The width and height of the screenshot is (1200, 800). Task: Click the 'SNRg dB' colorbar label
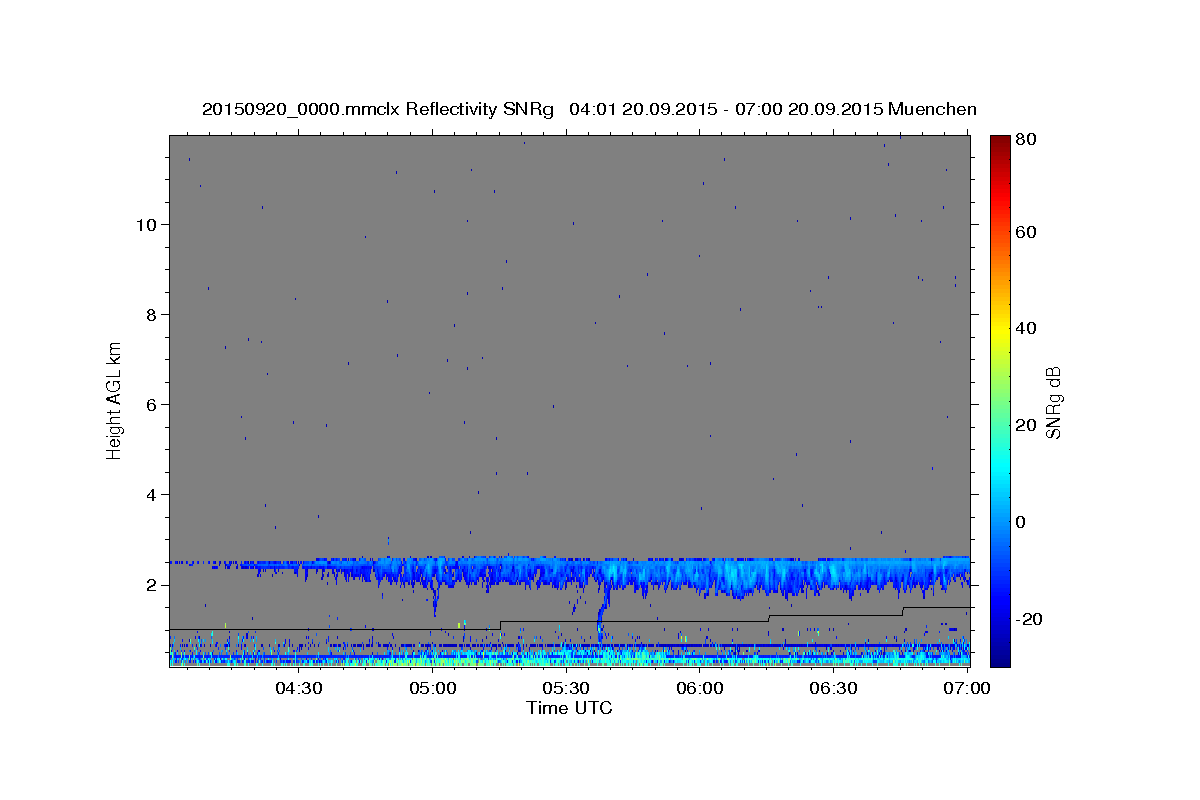click(x=1052, y=402)
